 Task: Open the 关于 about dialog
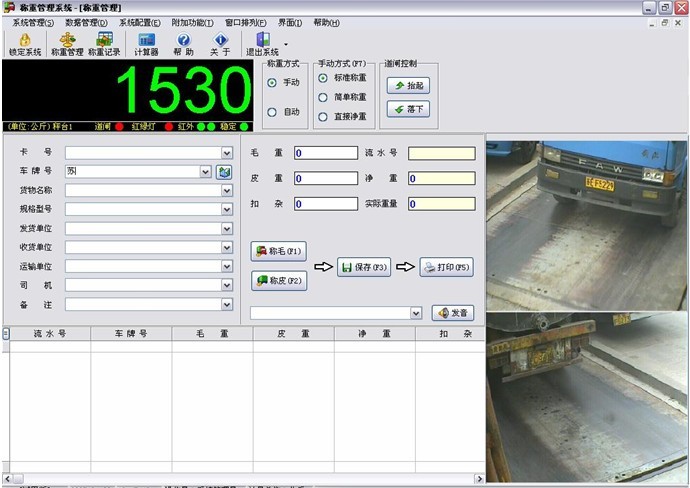pos(220,40)
